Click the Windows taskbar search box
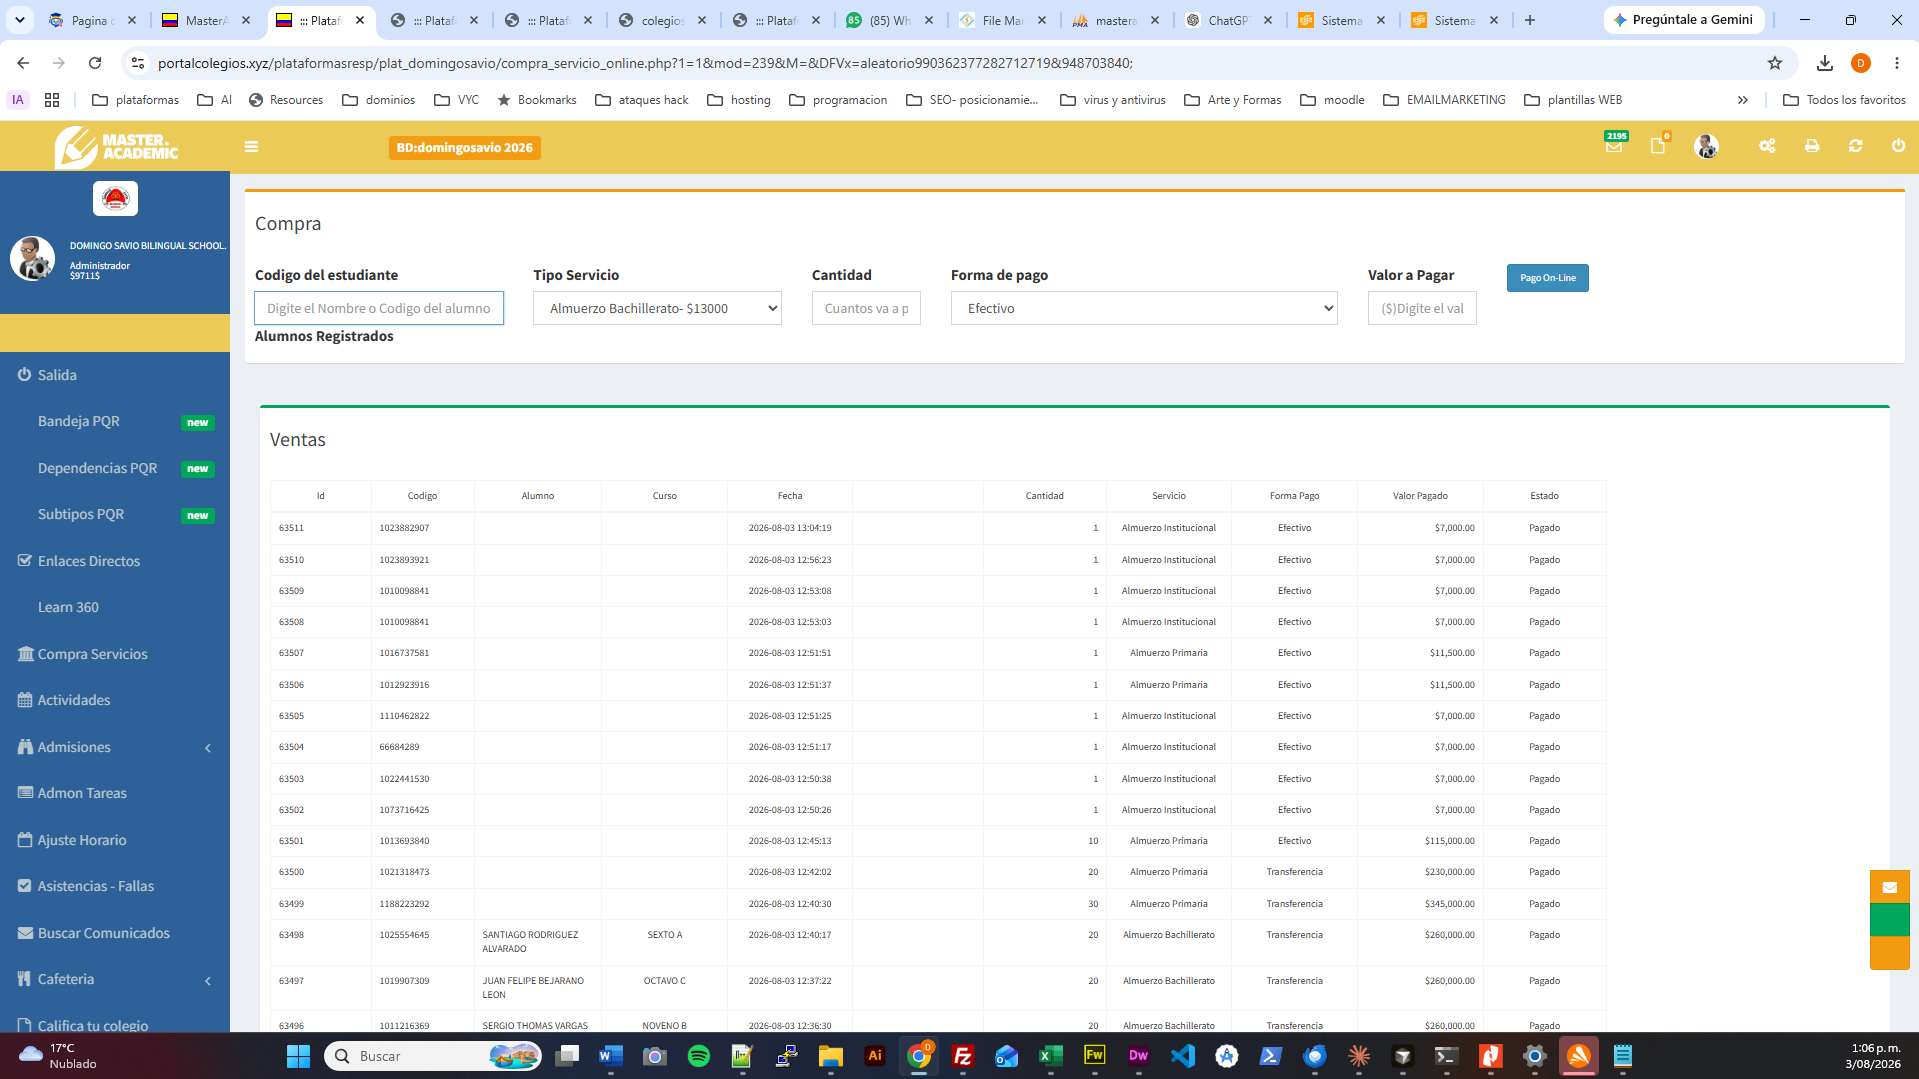The image size is (1919, 1079). (x=433, y=1056)
